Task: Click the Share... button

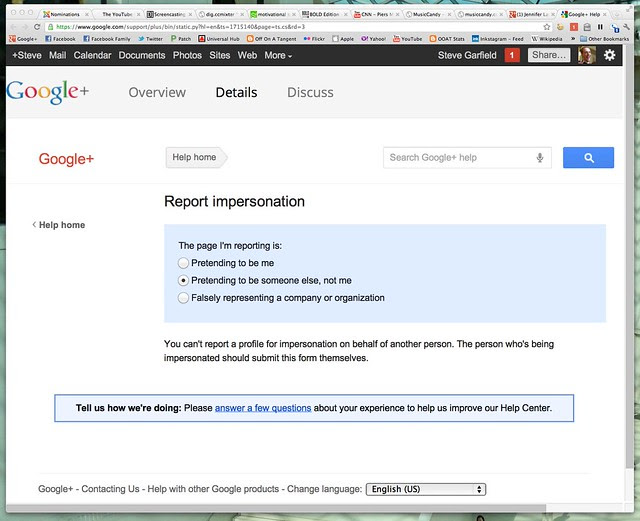Action: 549,55
